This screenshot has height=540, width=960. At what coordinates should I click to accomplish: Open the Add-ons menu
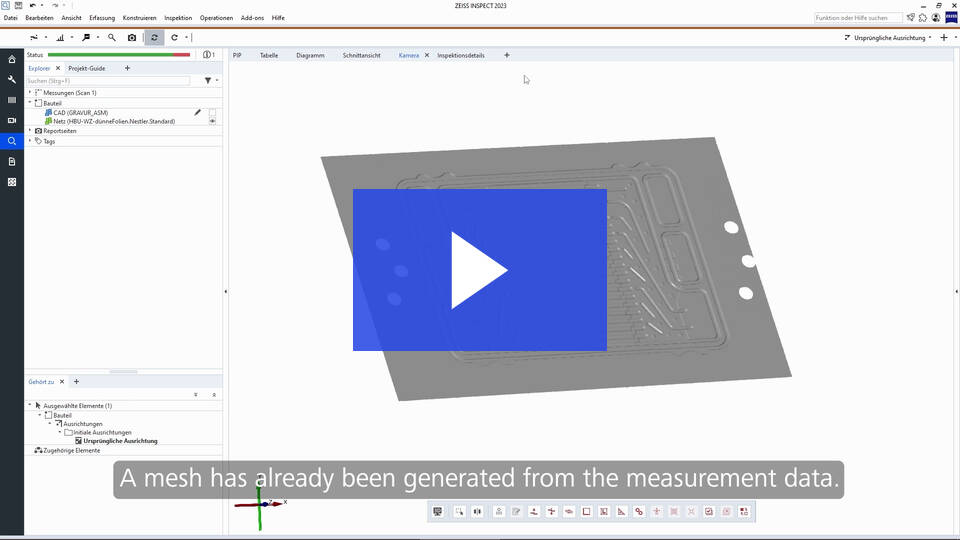click(x=252, y=18)
